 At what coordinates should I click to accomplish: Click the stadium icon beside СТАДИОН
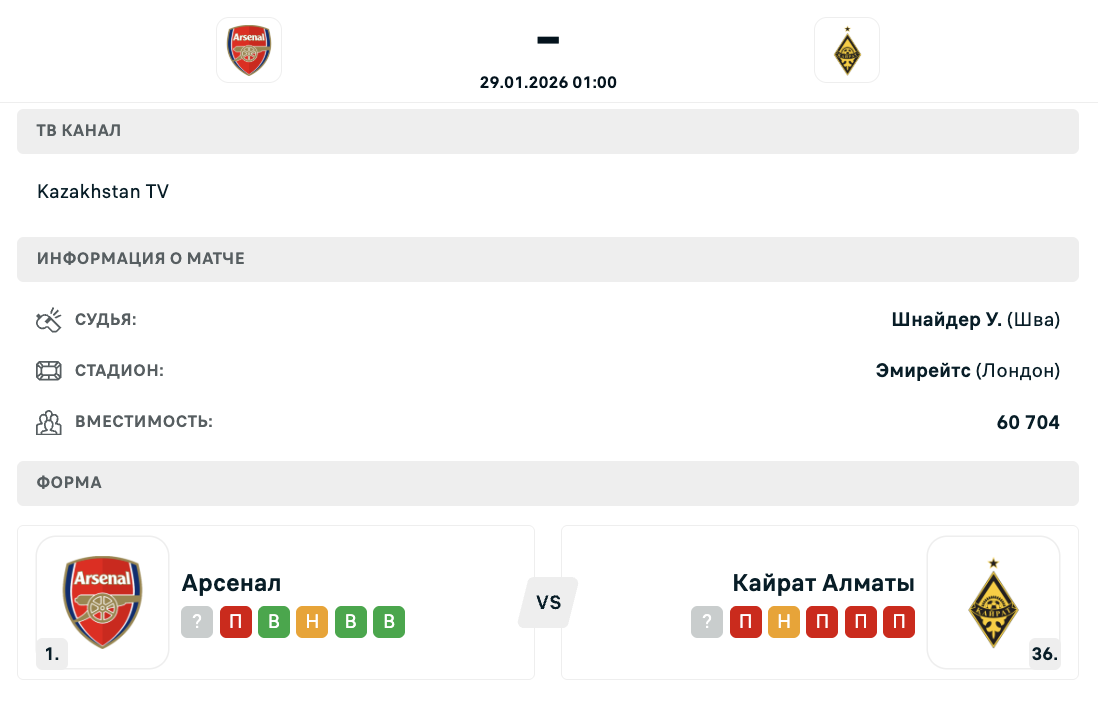(x=49, y=371)
